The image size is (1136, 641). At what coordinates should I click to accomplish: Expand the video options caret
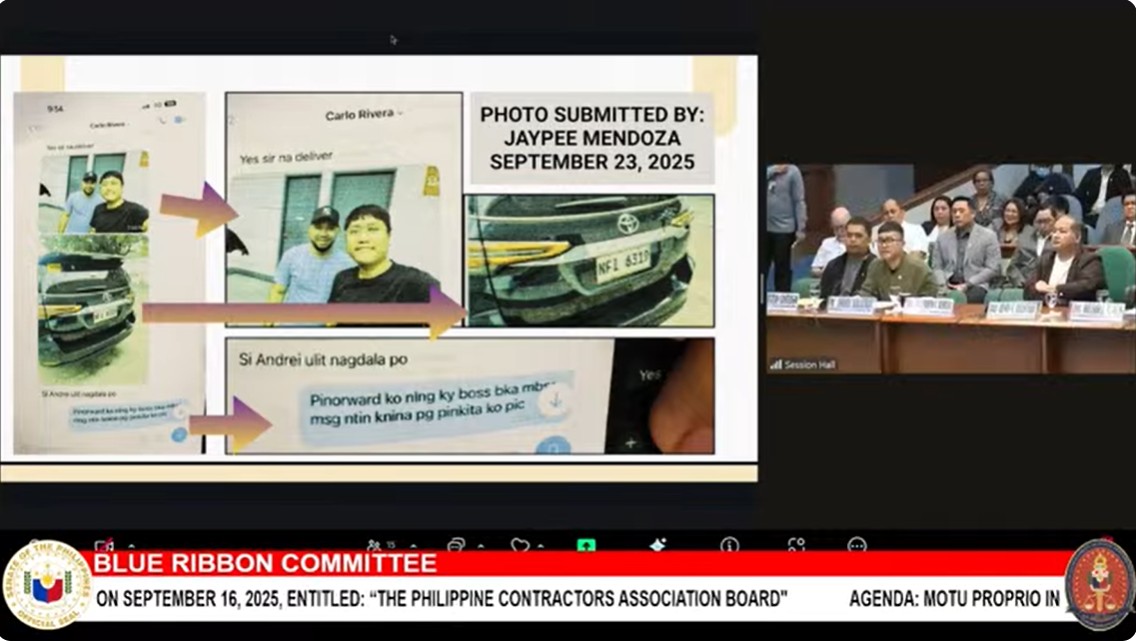tap(131, 546)
